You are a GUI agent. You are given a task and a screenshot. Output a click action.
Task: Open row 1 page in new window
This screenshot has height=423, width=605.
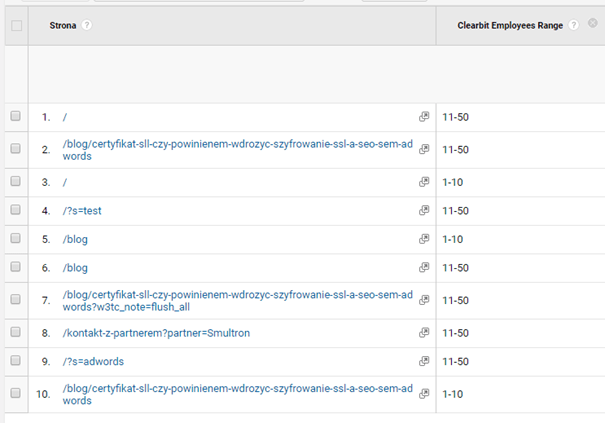[x=424, y=117]
